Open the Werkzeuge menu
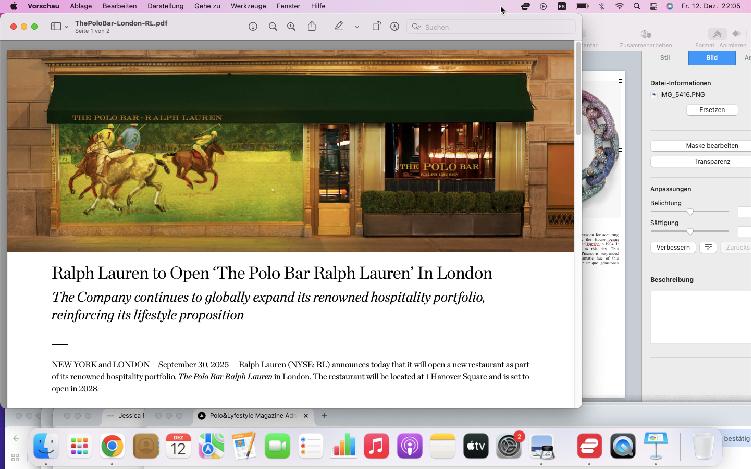This screenshot has height=469, width=751. pyautogui.click(x=248, y=6)
